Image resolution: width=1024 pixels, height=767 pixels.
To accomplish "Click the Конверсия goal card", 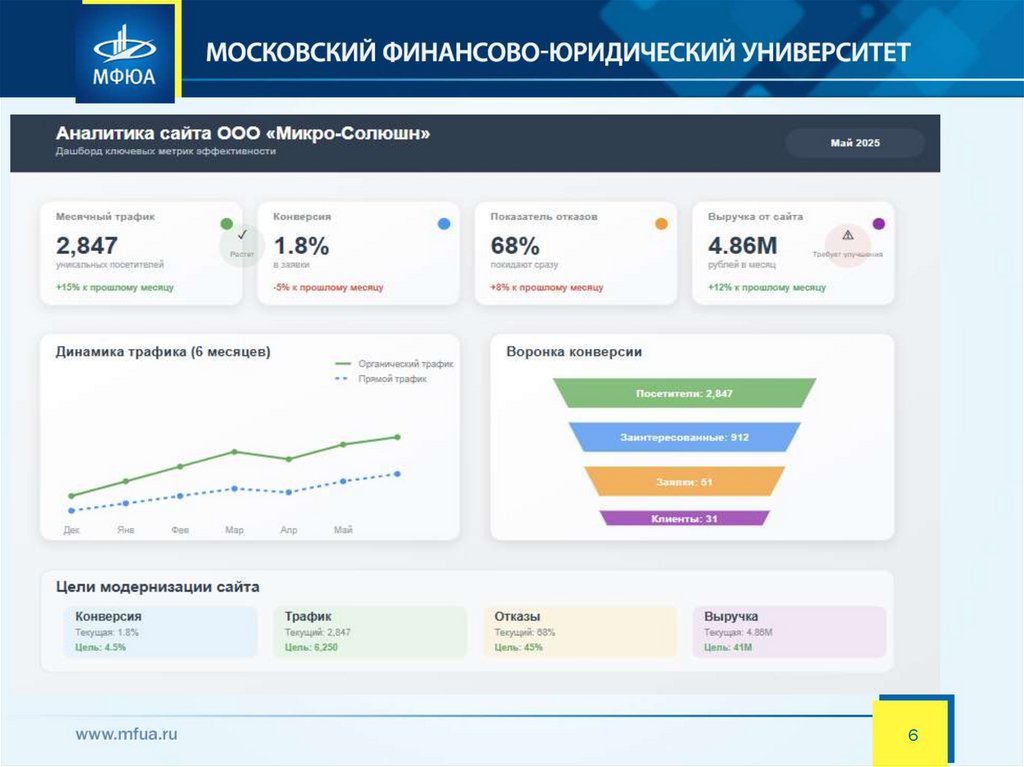I will pyautogui.click(x=161, y=632).
